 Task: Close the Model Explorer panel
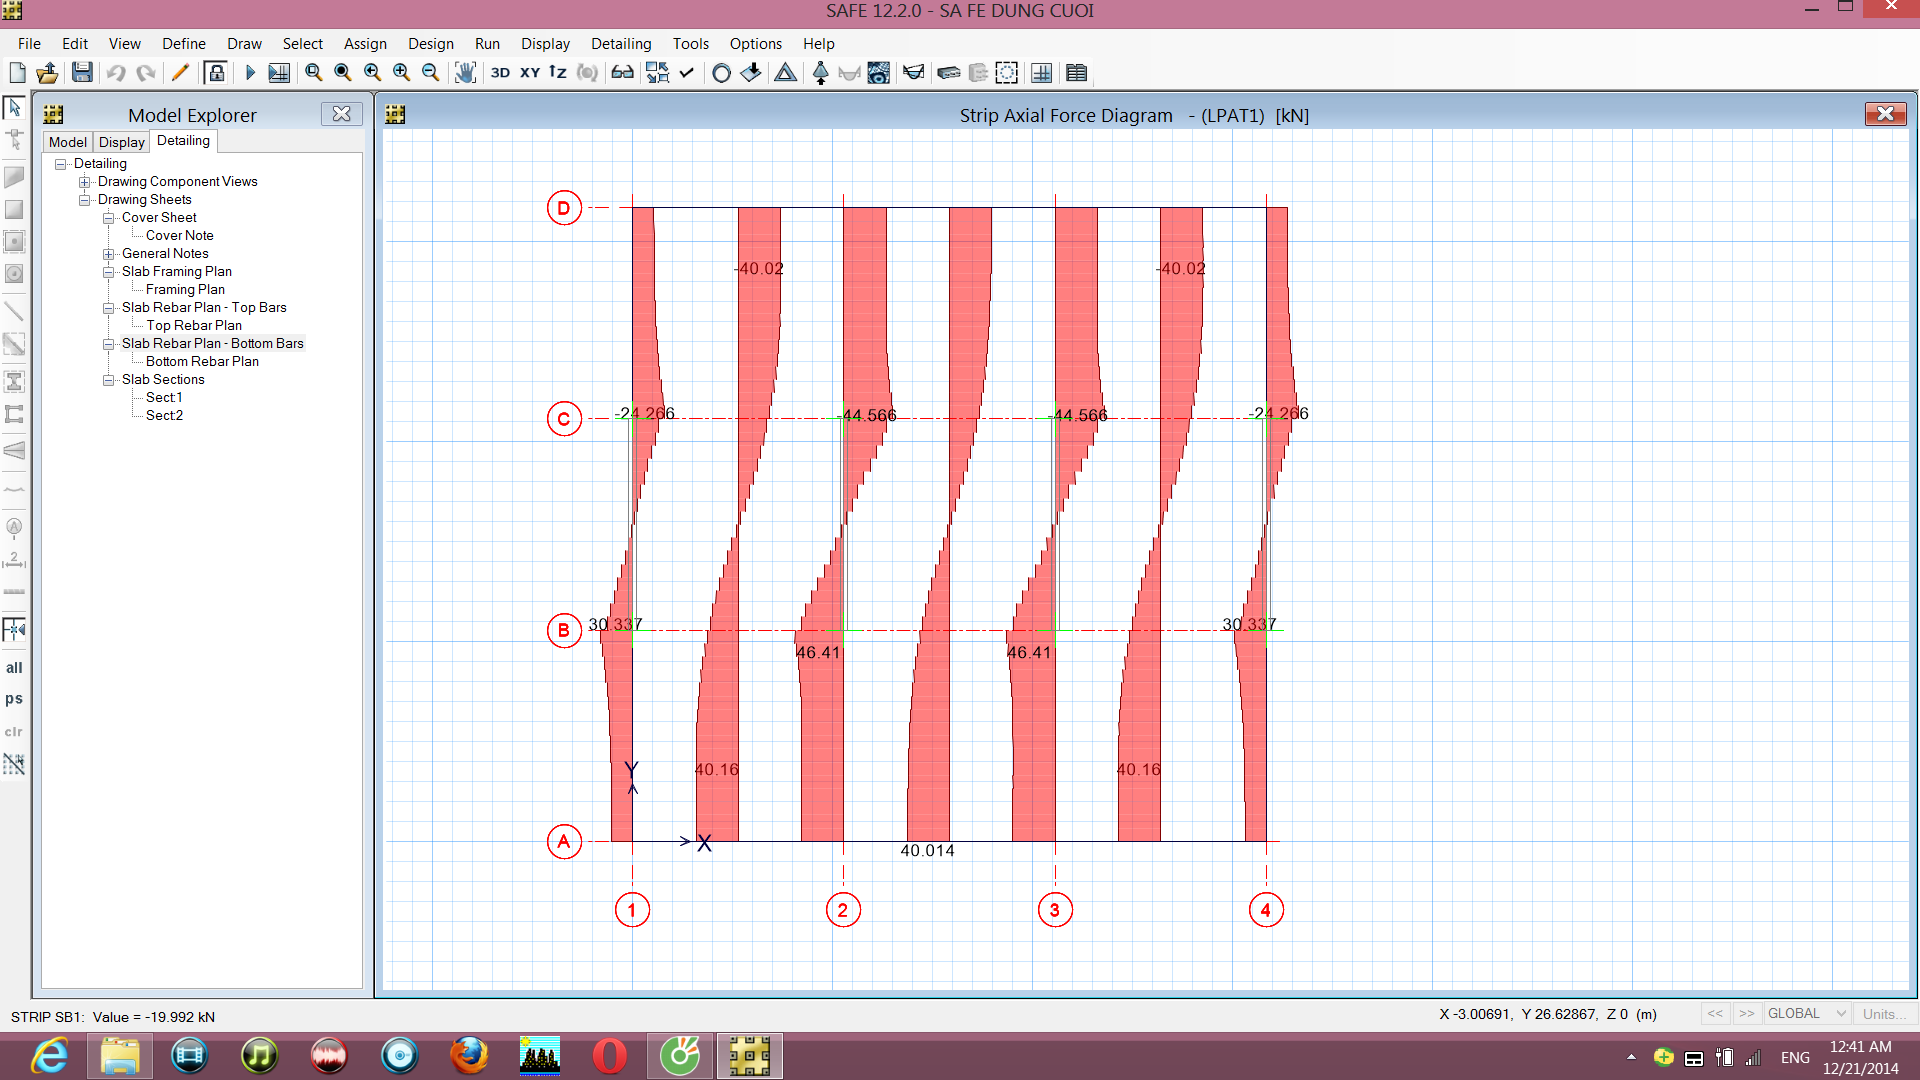click(341, 114)
